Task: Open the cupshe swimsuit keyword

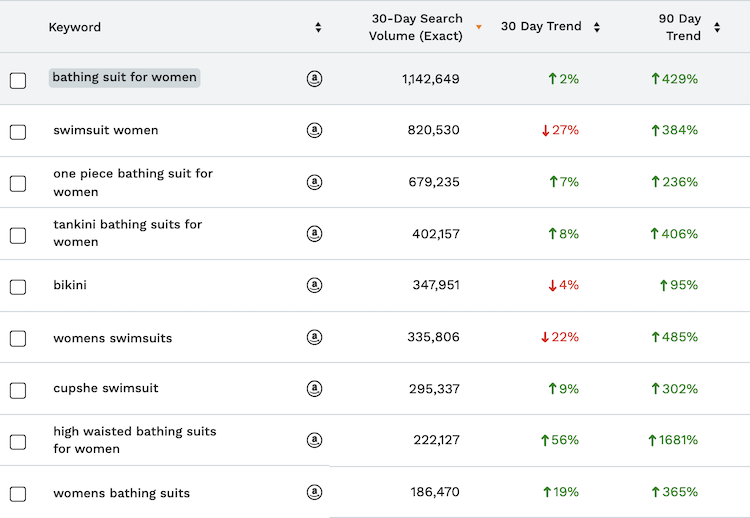Action: (105, 388)
